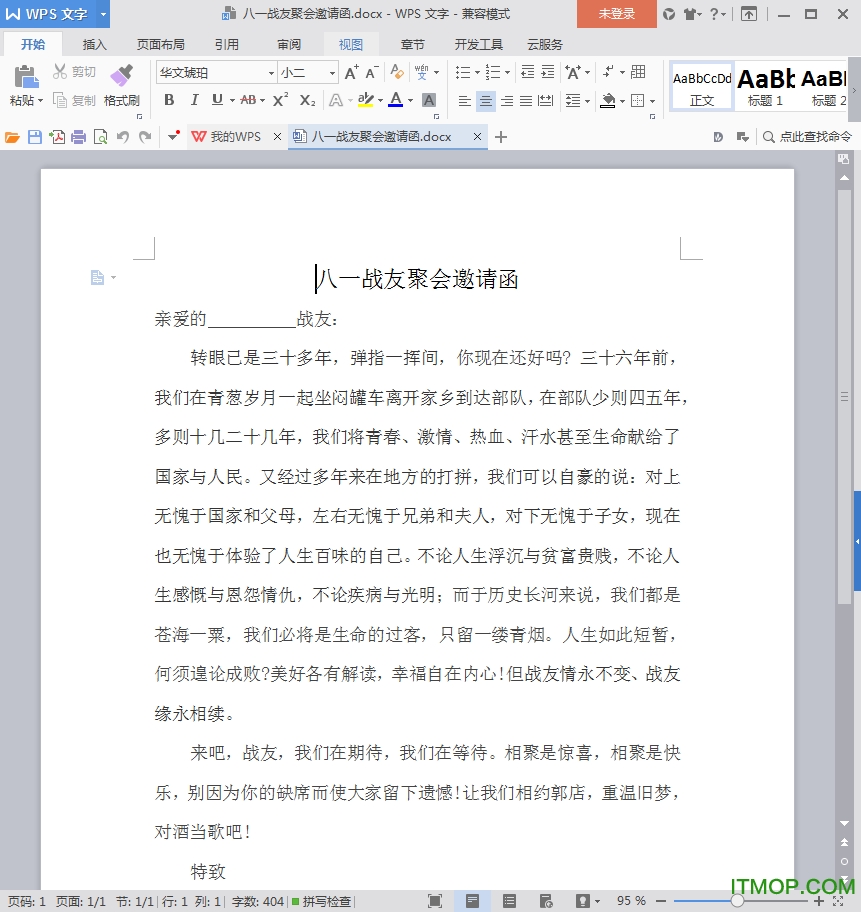This screenshot has width=861, height=912.
Task: Apply the Normal text style
Action: point(702,87)
